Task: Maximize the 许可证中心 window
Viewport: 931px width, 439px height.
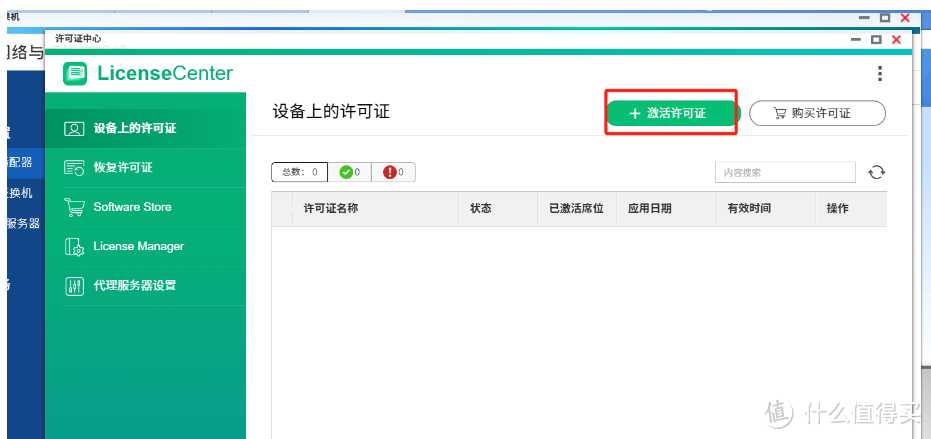Action: tap(876, 39)
